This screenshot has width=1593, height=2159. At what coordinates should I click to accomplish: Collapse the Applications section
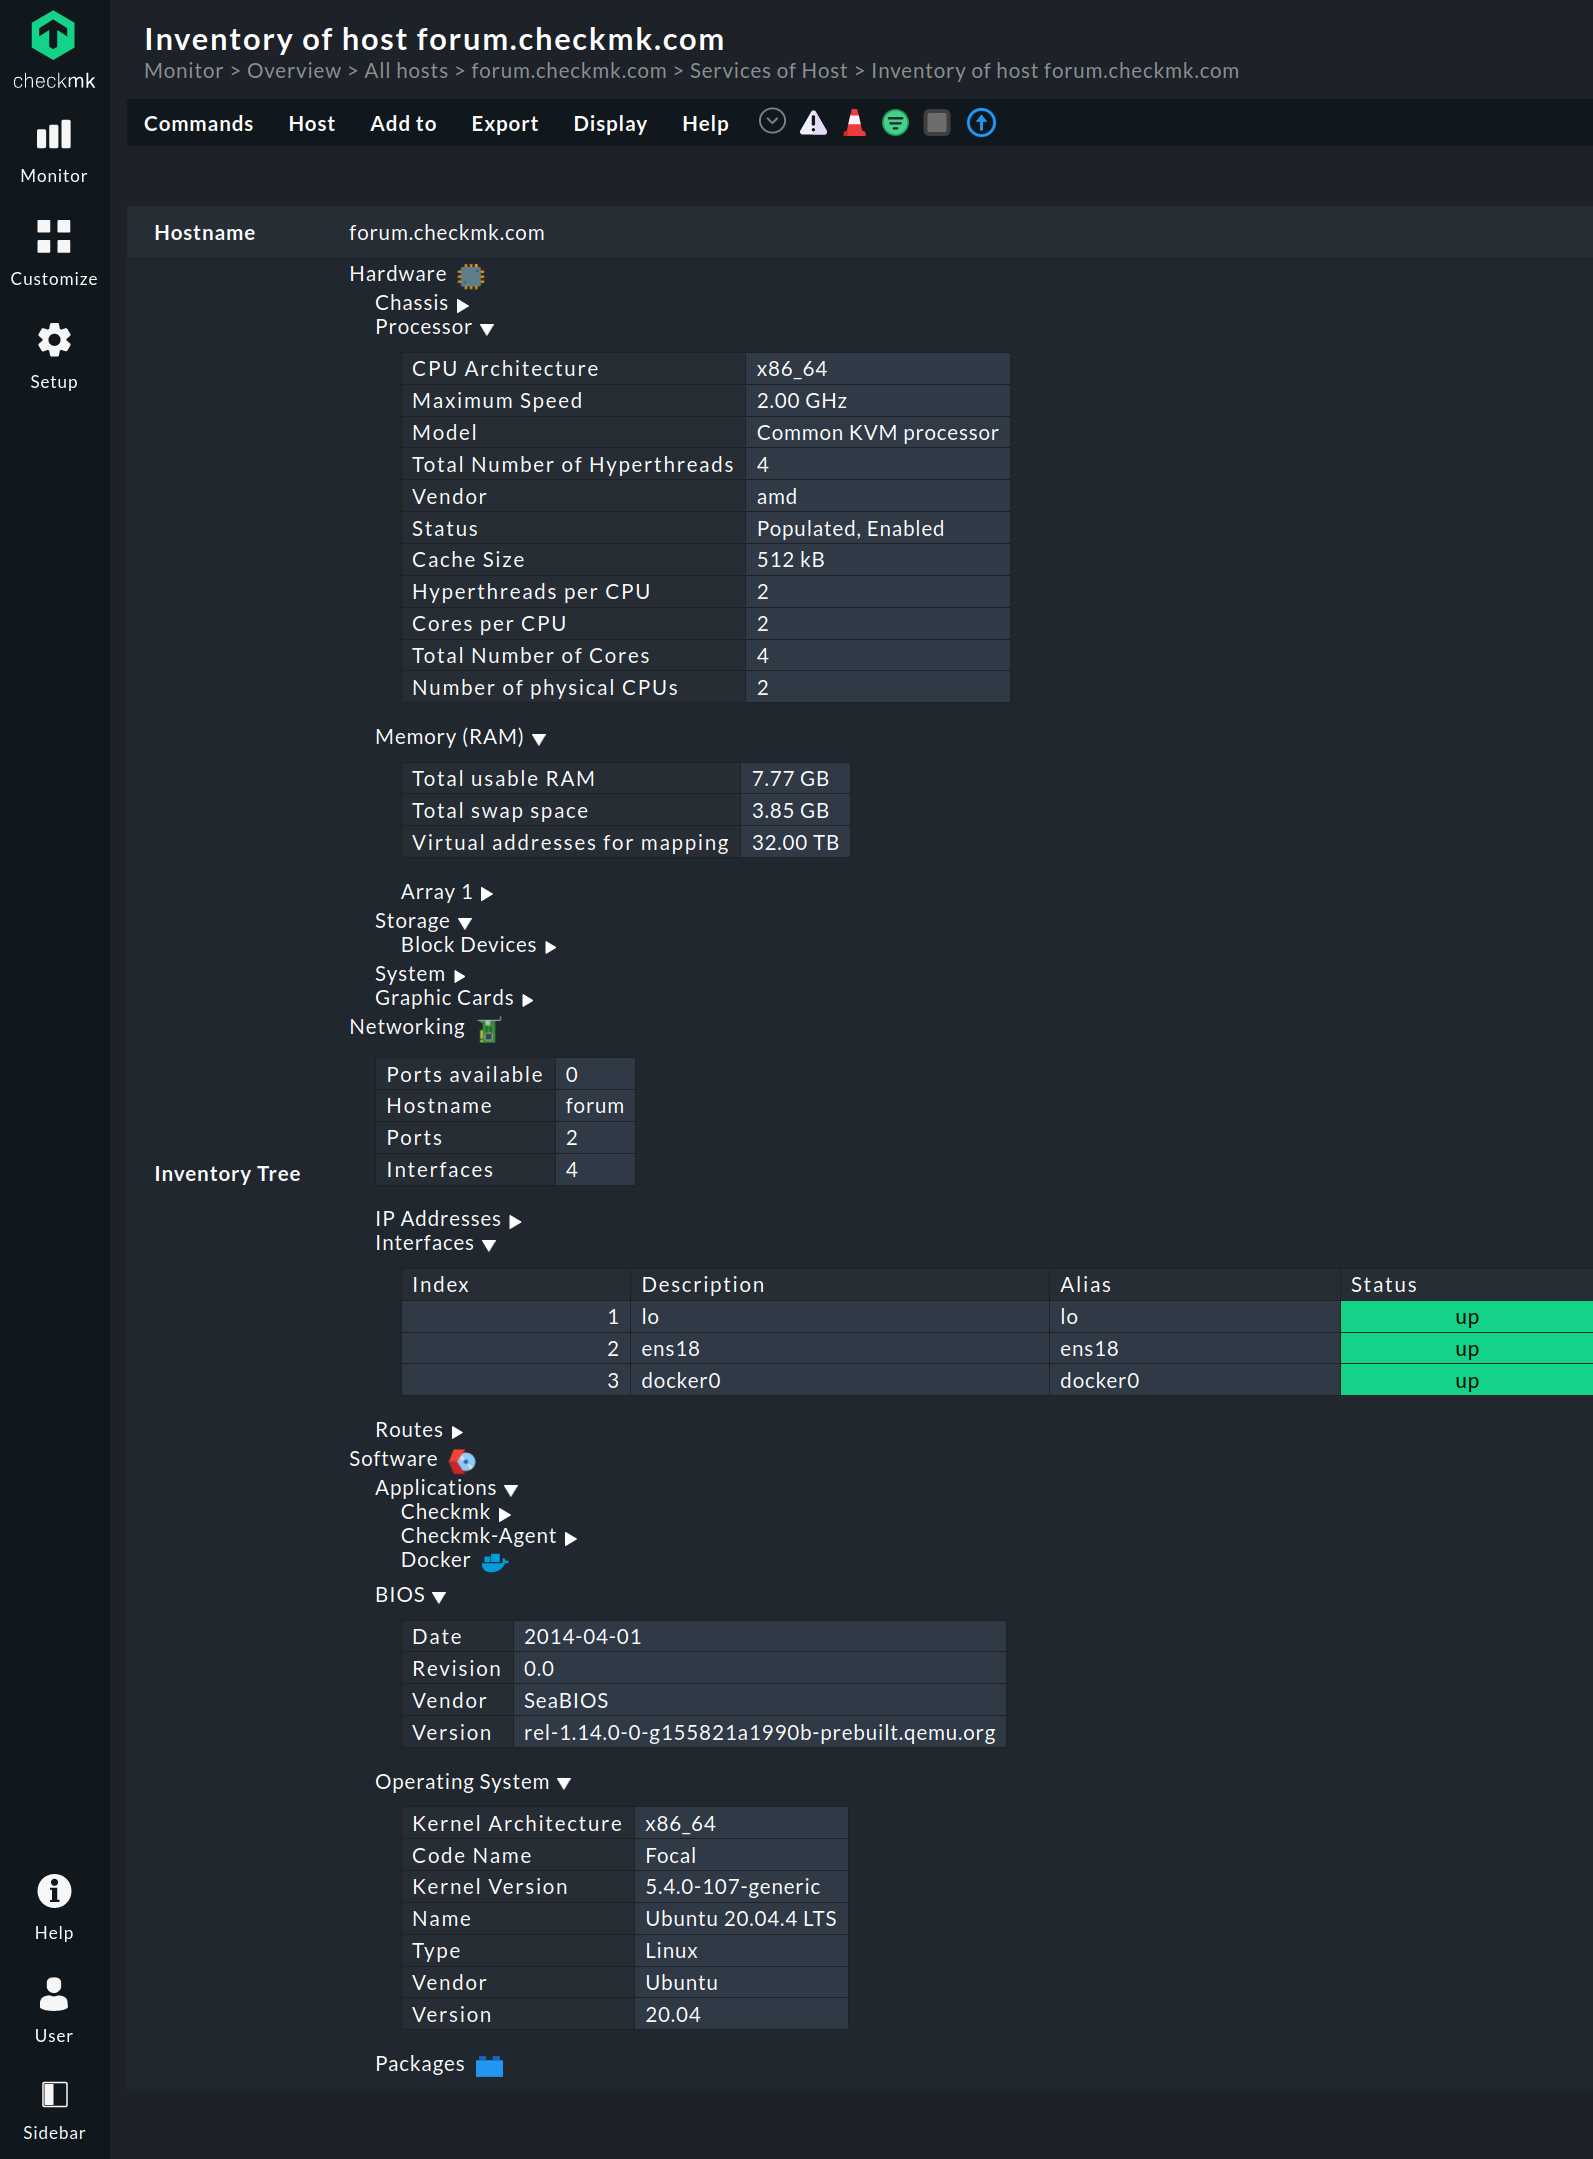pyautogui.click(x=511, y=1490)
